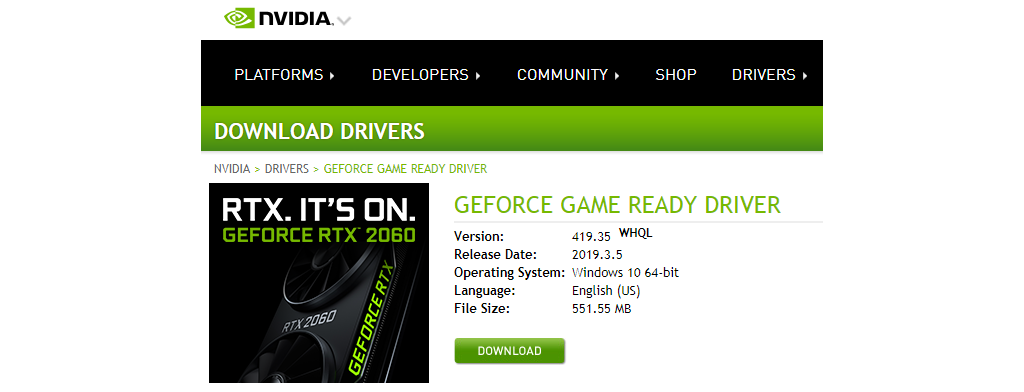Open the DEVELOPERS menu
This screenshot has height=392, width=1024.
pos(421,75)
